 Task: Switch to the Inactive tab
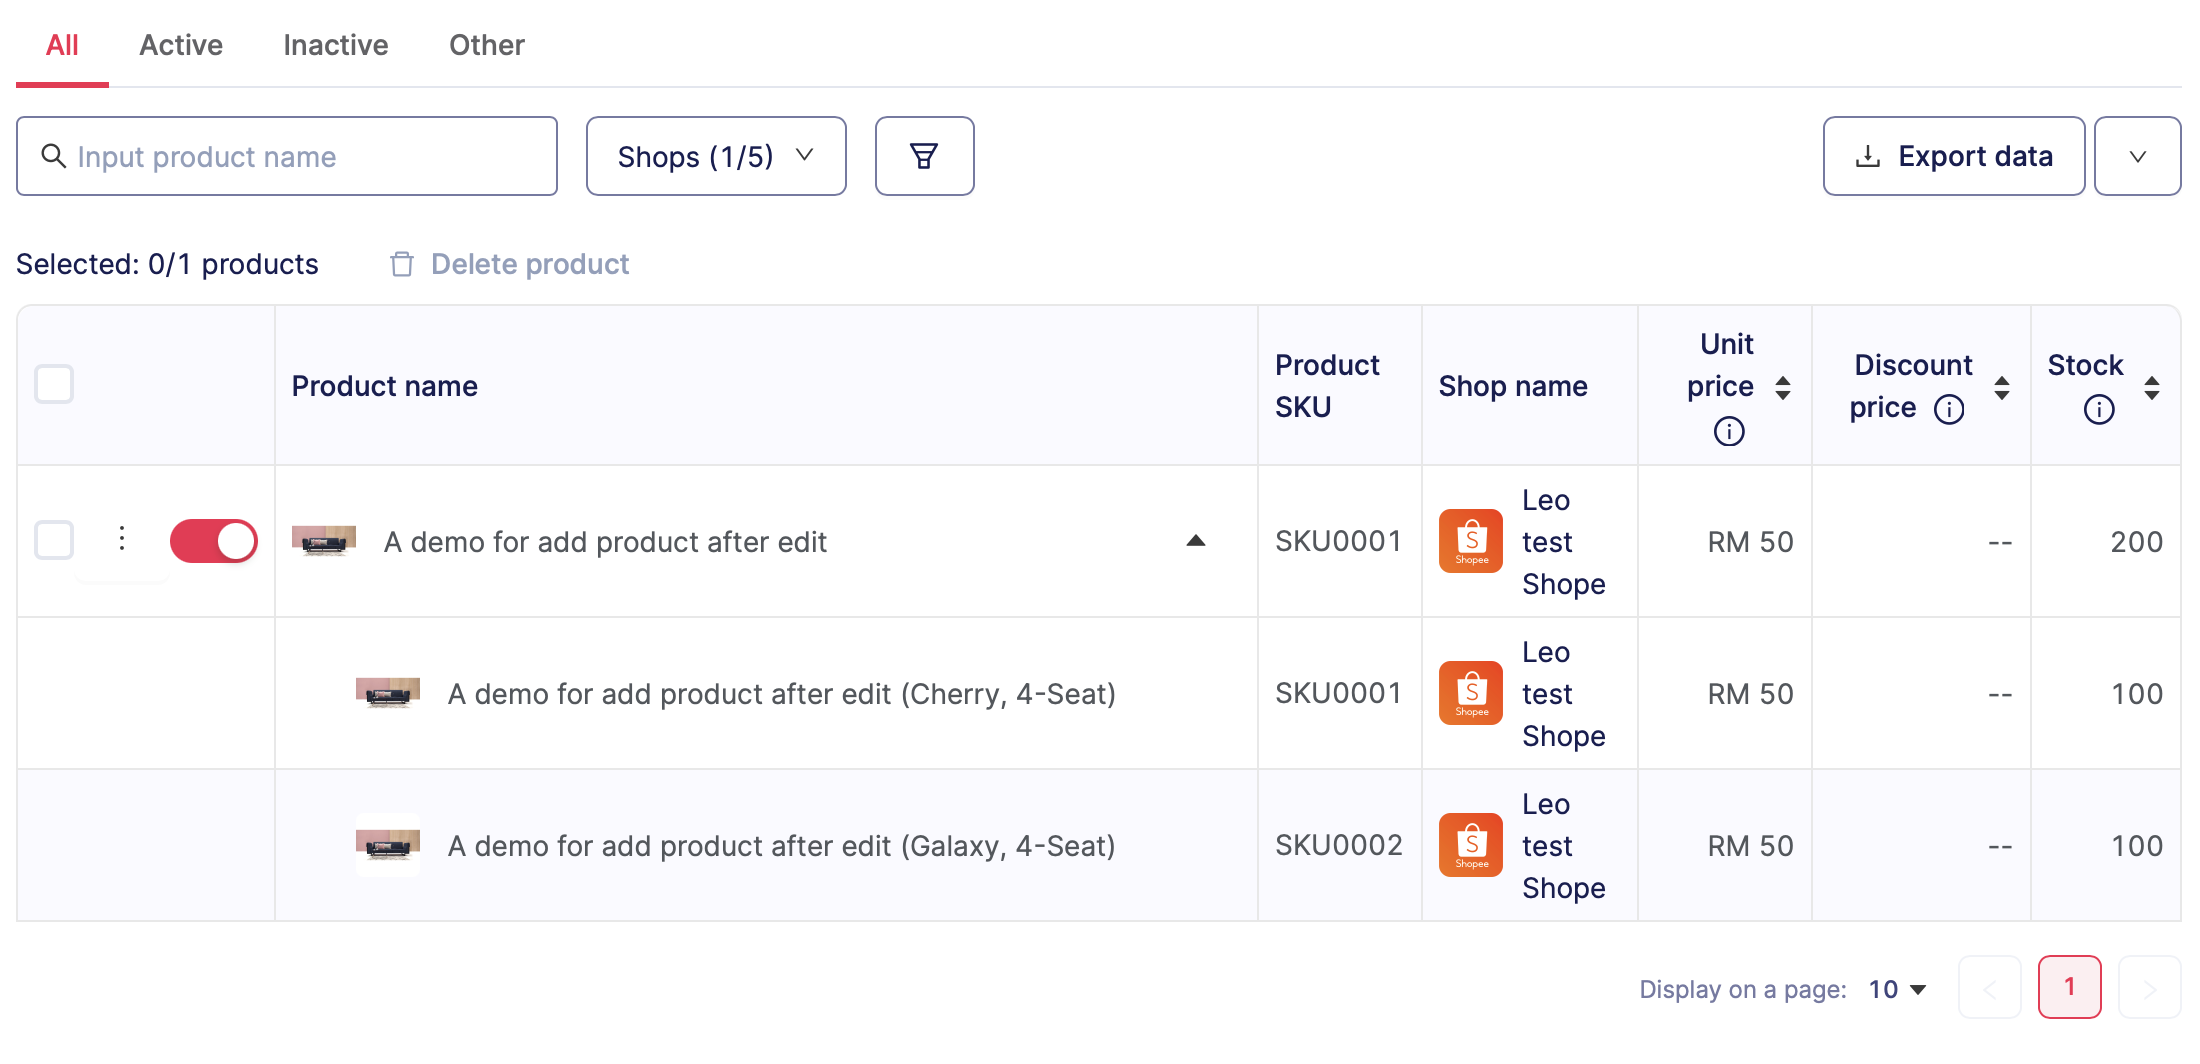[x=335, y=45]
